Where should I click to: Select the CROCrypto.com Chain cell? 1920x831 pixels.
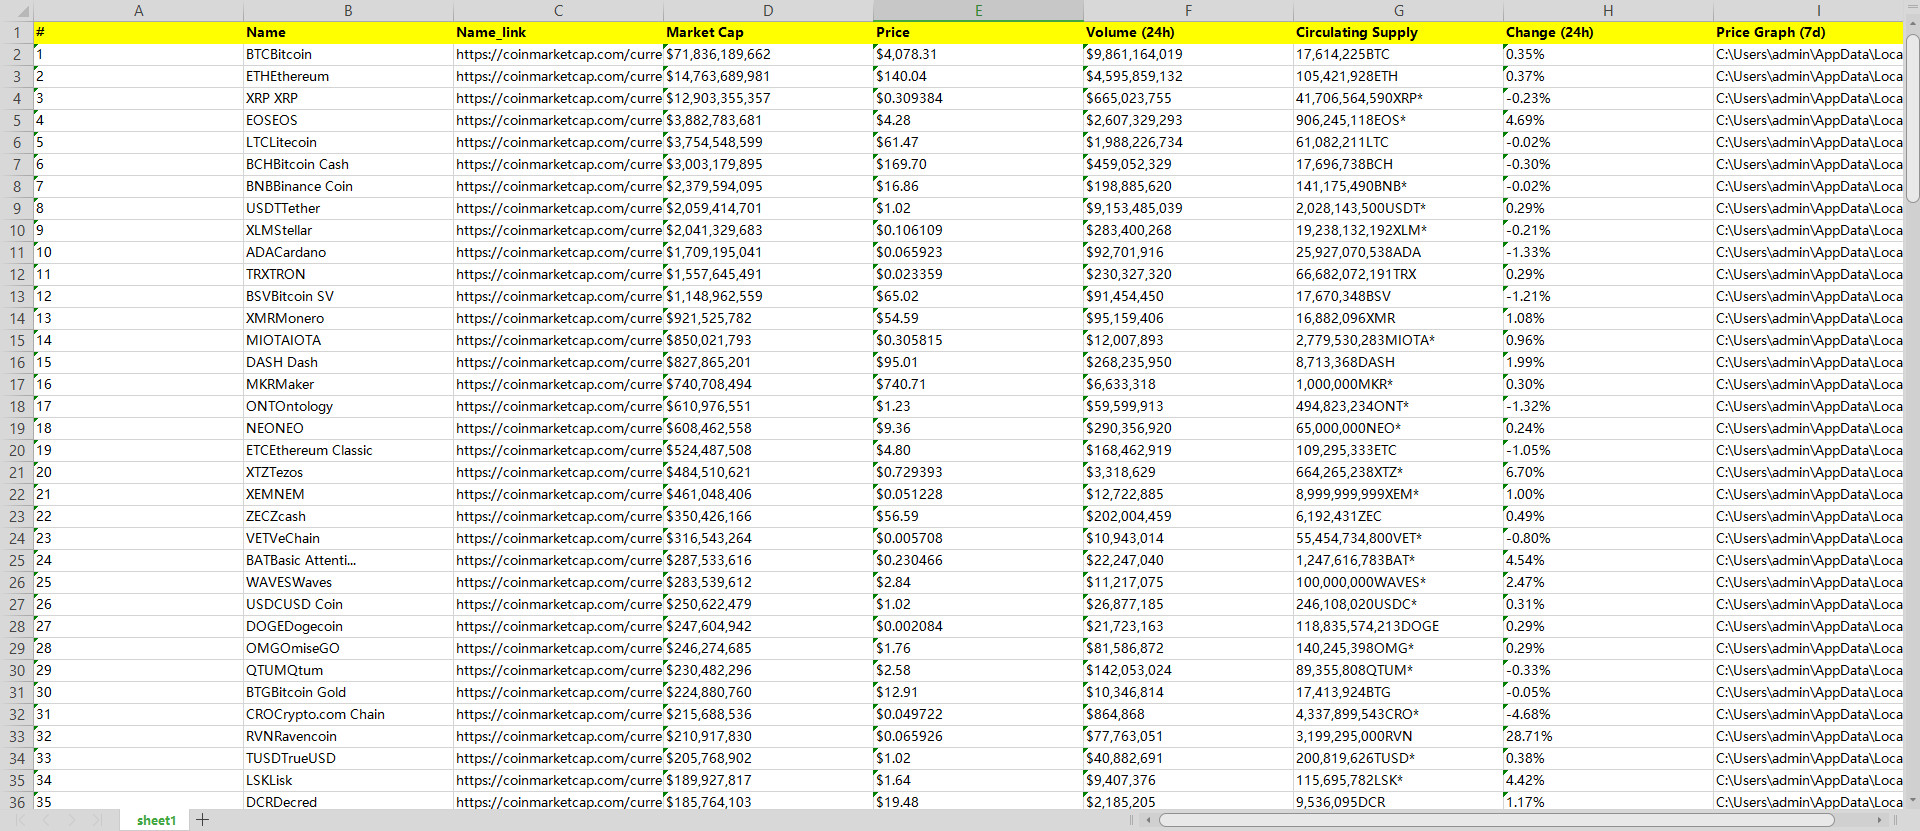coord(348,714)
